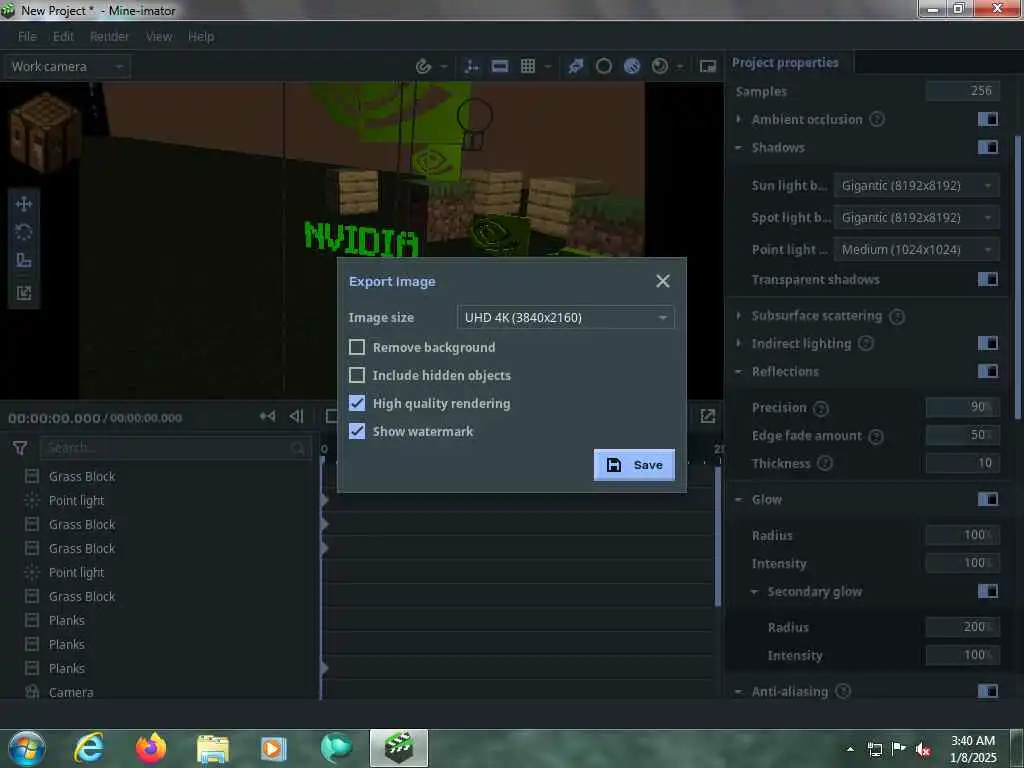The width and height of the screenshot is (1024, 768).
Task: Open the Work camera dropdown
Action: click(x=67, y=66)
